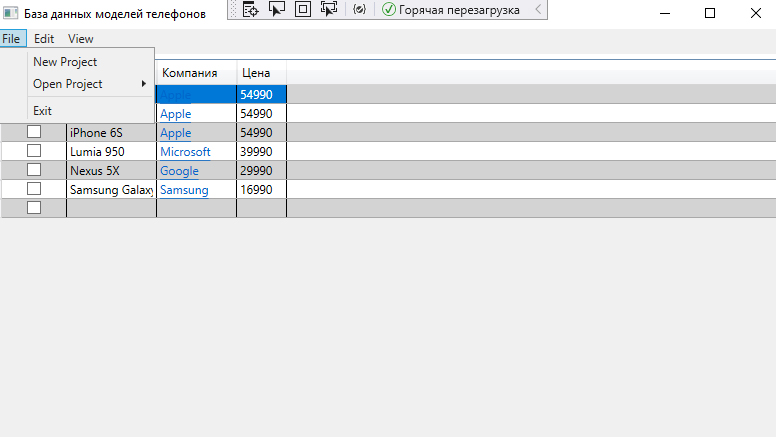Image resolution: width=776 pixels, height=437 pixels.
Task: Open the Samsung company link
Action: click(184, 190)
